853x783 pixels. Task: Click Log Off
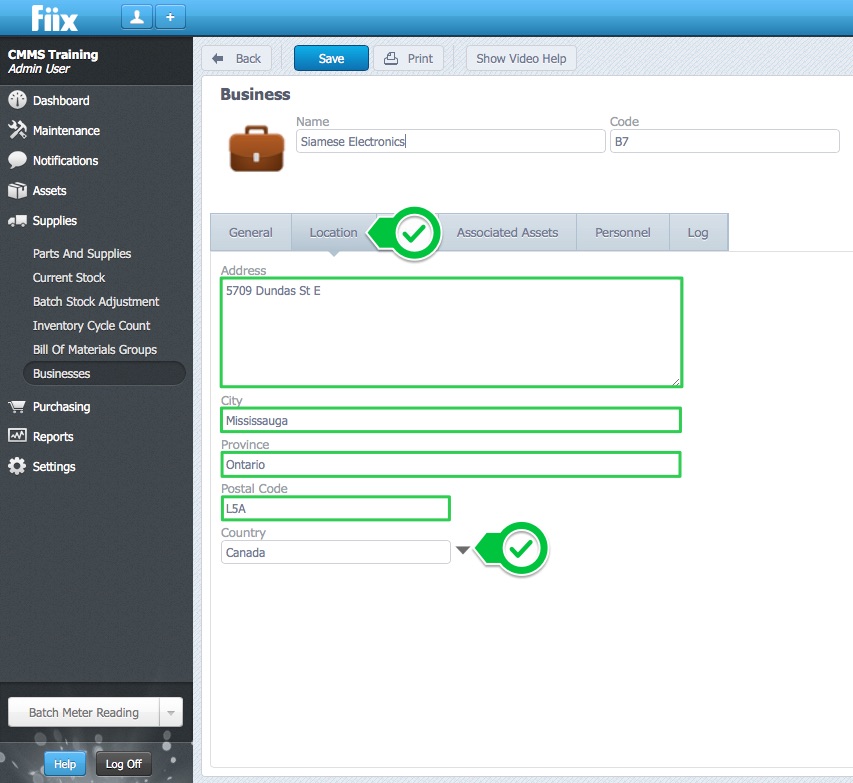tap(123, 764)
